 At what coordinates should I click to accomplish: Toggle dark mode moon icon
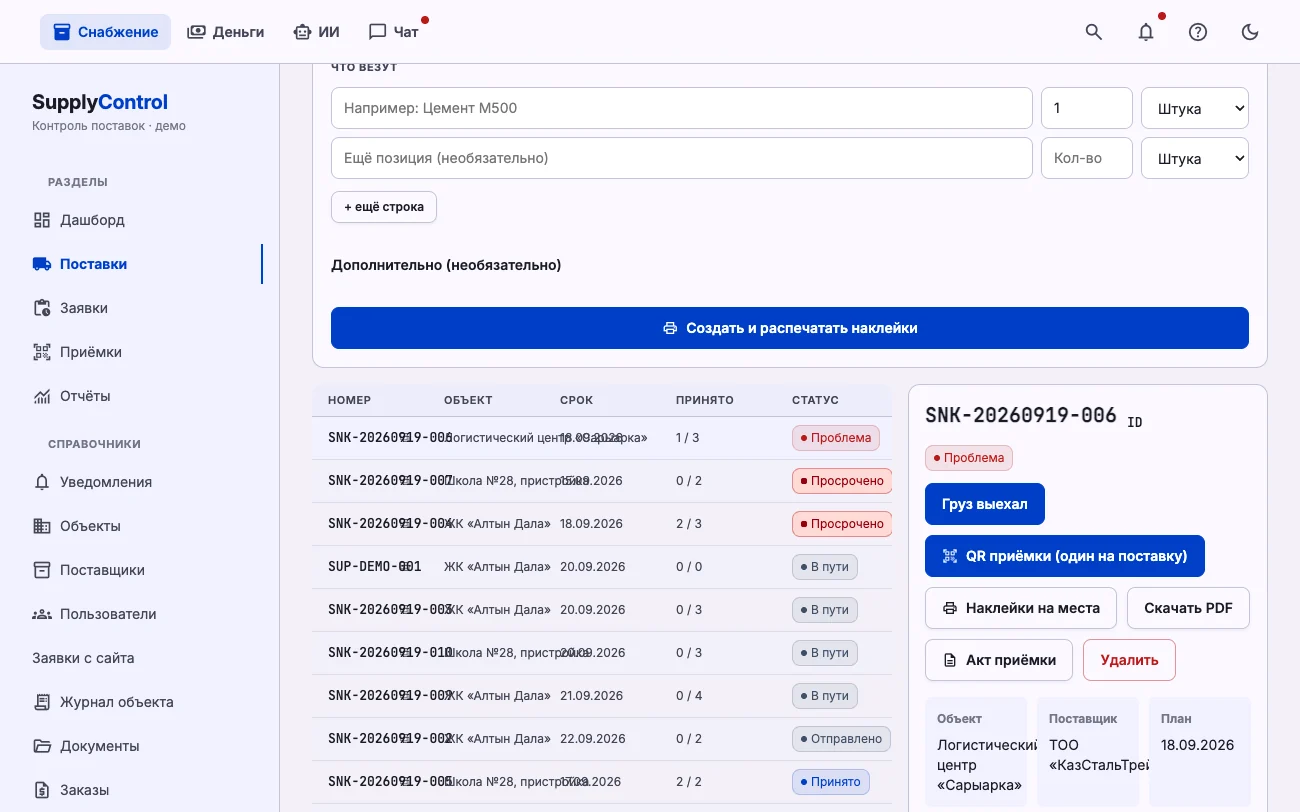[1250, 32]
